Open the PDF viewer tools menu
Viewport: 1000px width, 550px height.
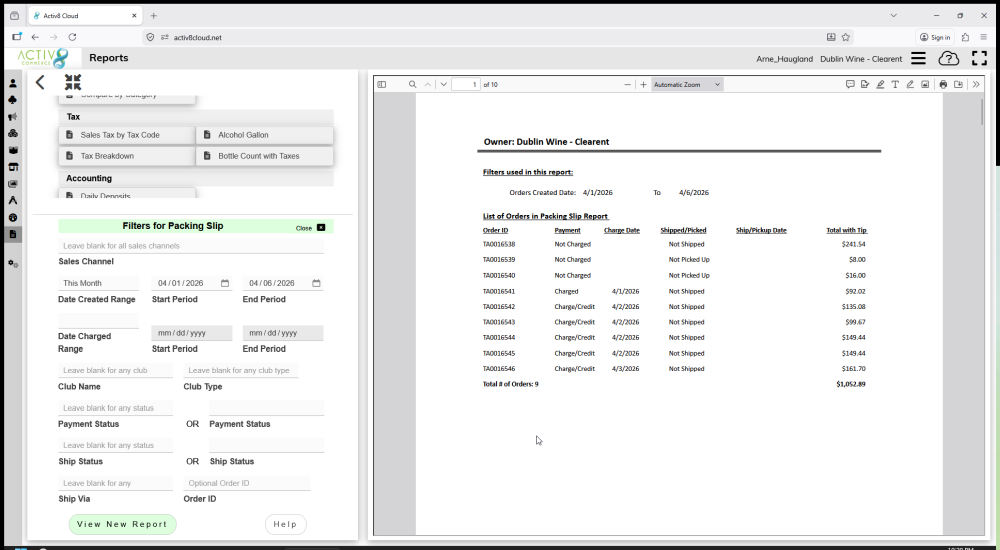click(x=976, y=84)
